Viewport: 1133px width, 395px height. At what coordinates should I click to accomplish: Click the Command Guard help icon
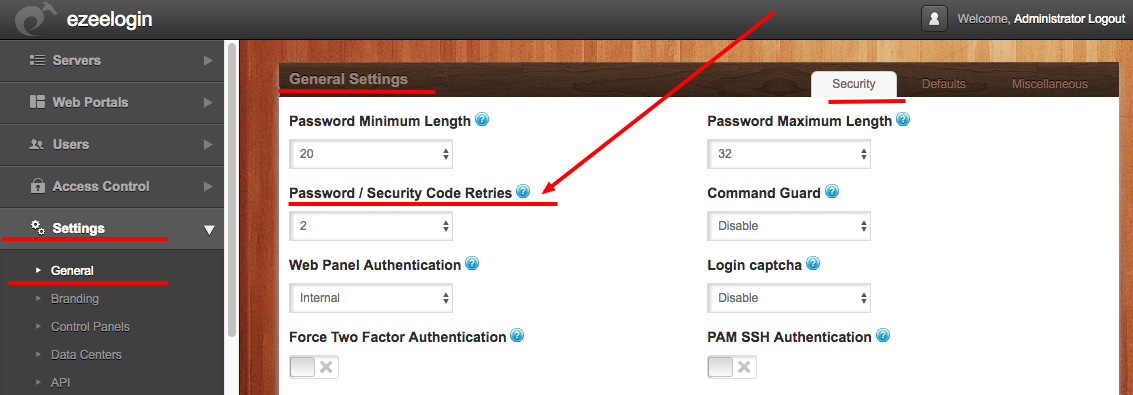tap(832, 192)
